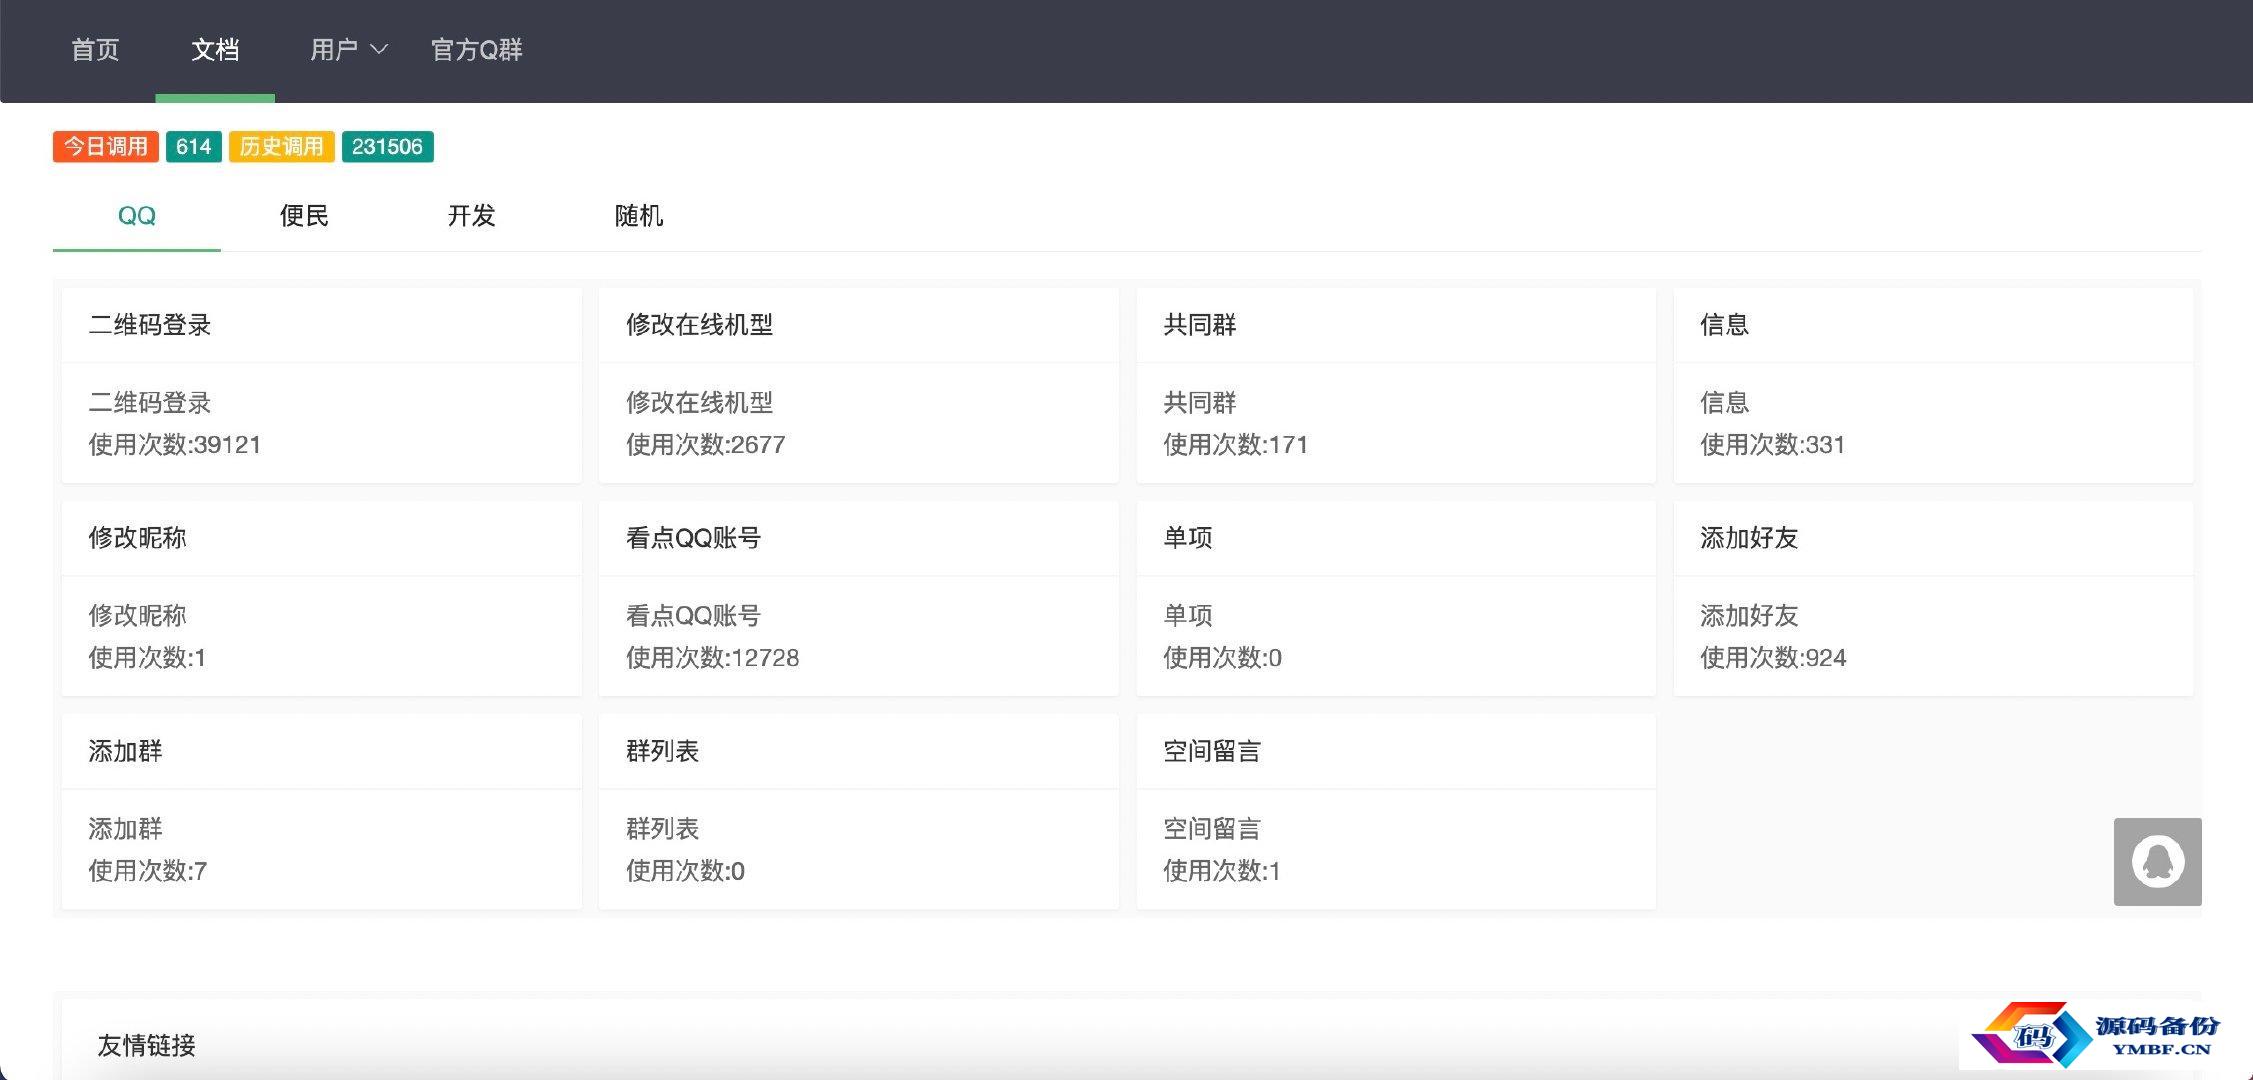Open the 二维码登录 card title
The width and height of the screenshot is (2253, 1080).
tap(150, 325)
